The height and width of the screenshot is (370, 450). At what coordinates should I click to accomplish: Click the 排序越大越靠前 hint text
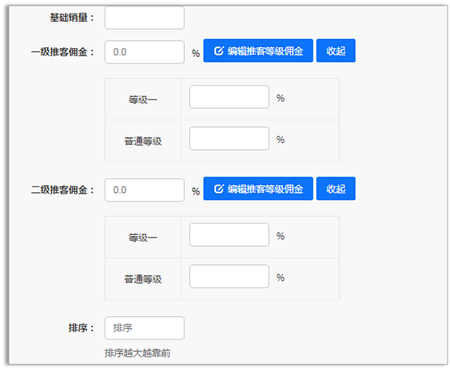coord(137,353)
